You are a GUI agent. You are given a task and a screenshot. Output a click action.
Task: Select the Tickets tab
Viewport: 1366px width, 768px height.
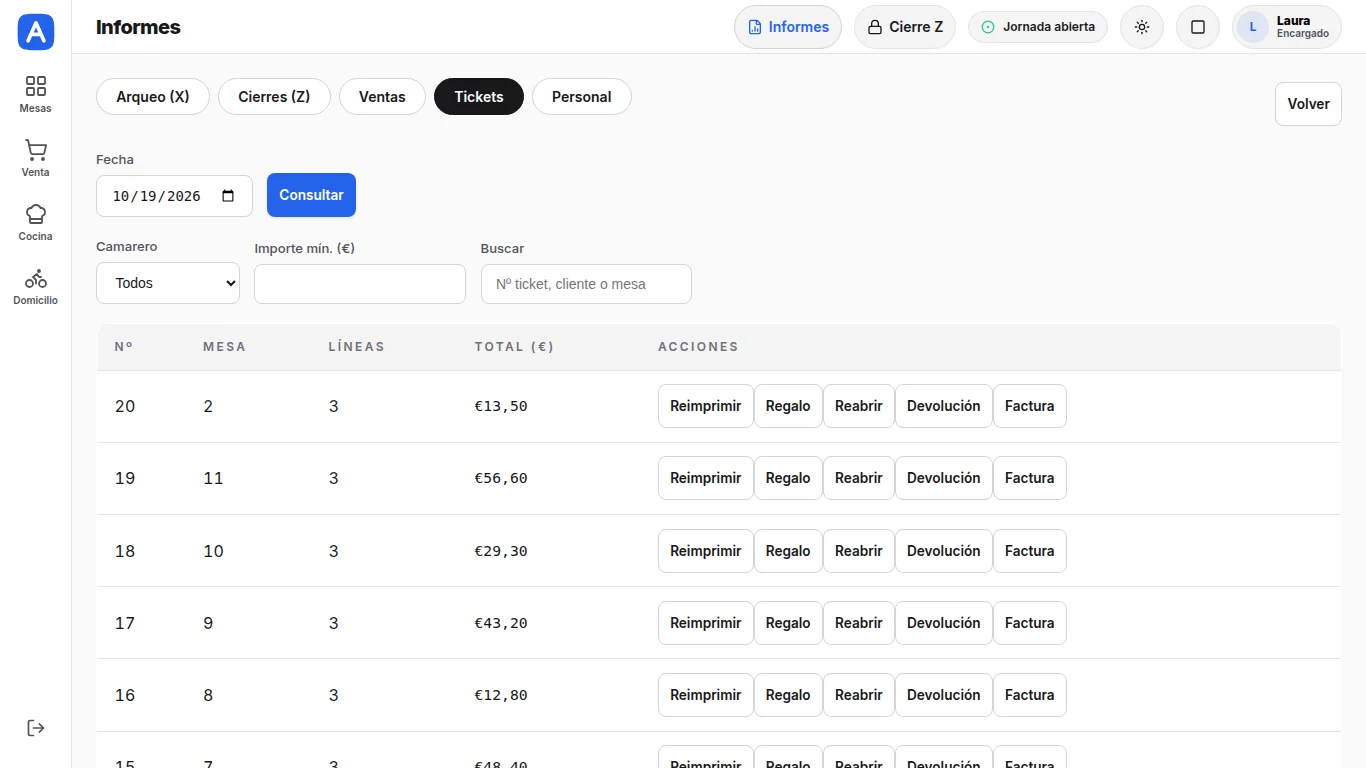click(479, 97)
